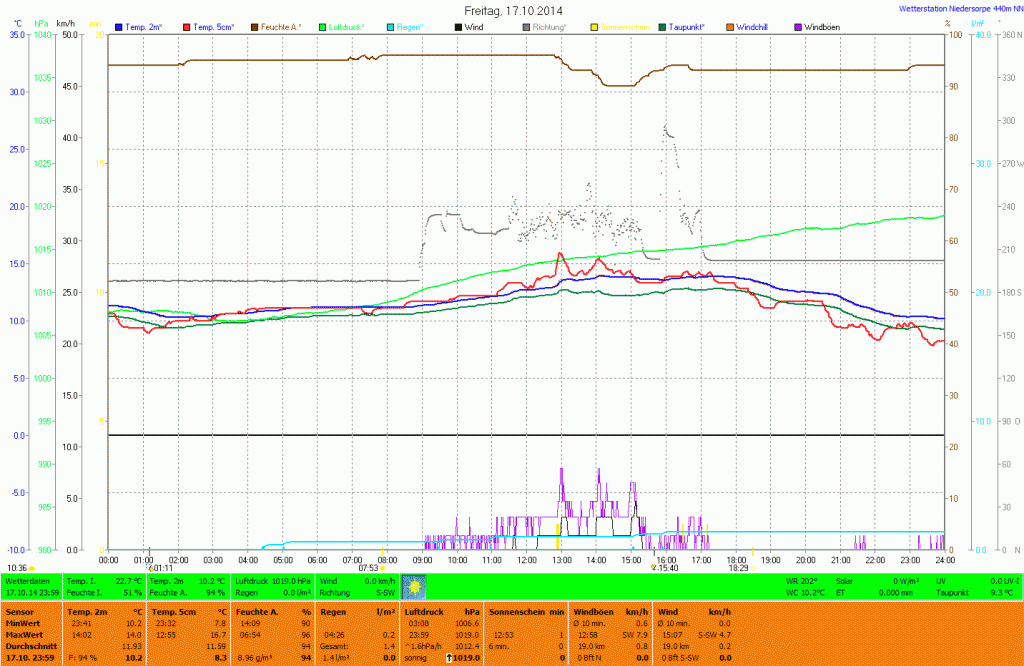This screenshot has width=1024, height=666.
Task: Select the yellow Sonnenschein legend marker
Action: 594,27
